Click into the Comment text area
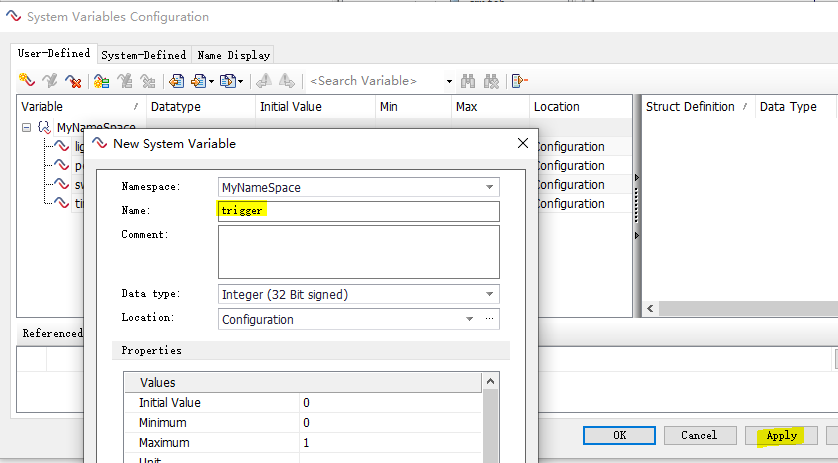Screen dimensions: 838x463 pos(359,252)
